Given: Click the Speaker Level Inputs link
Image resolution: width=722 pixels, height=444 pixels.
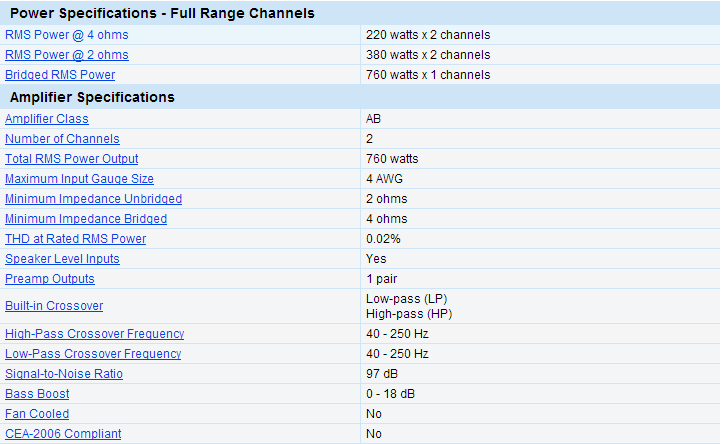Looking at the screenshot, I should coord(62,259).
